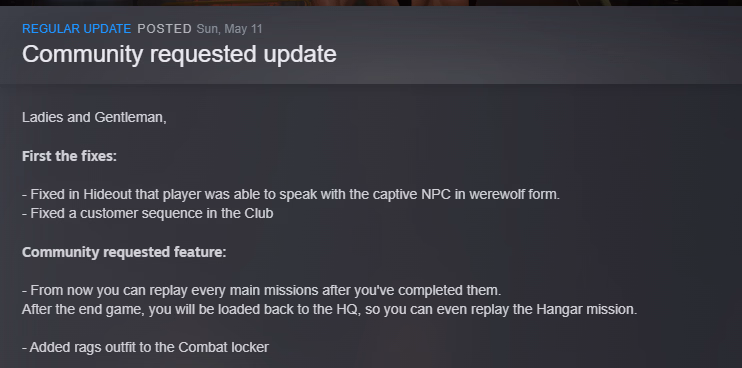Select the Community requested feature heading
Screen dimensions: 742x368
click(124, 252)
